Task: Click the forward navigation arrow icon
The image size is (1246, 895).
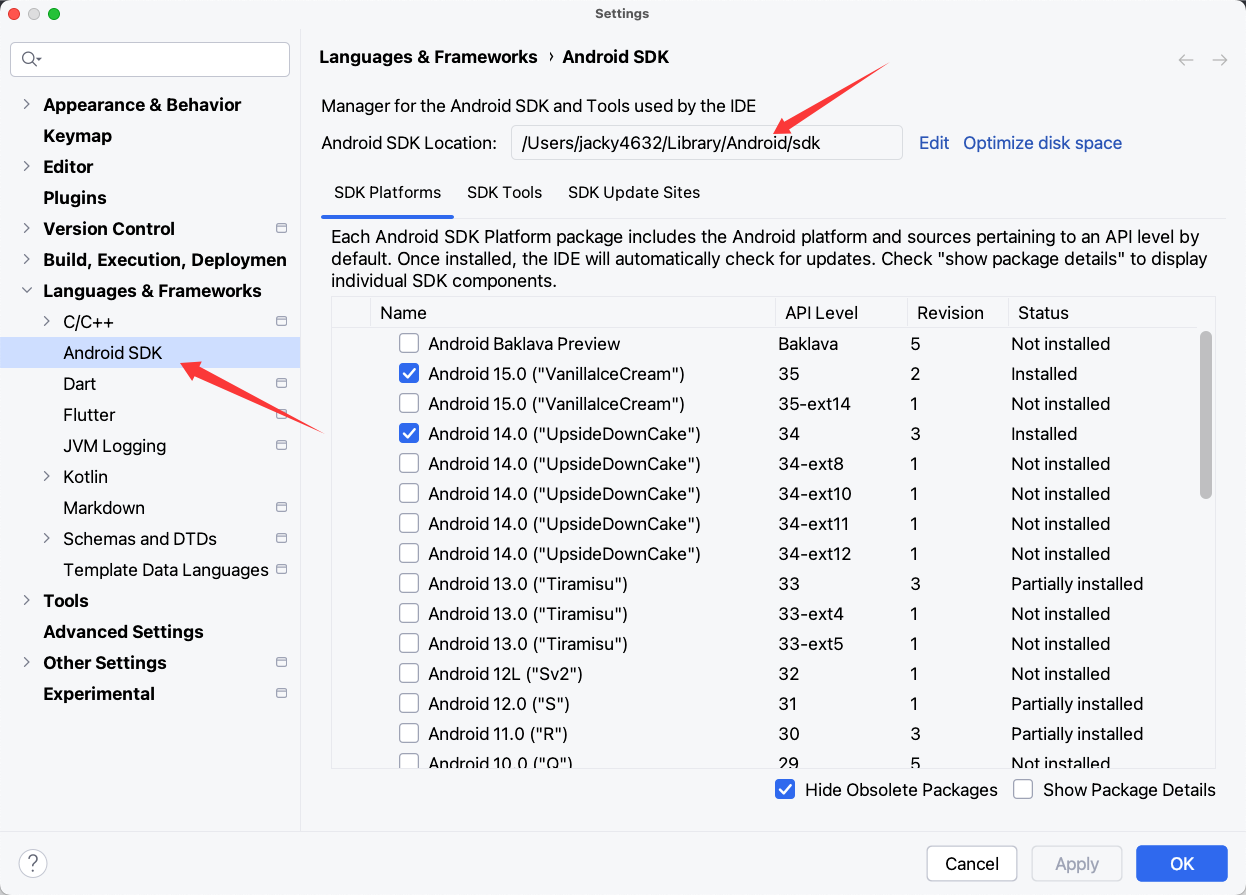Action: coord(1220,60)
